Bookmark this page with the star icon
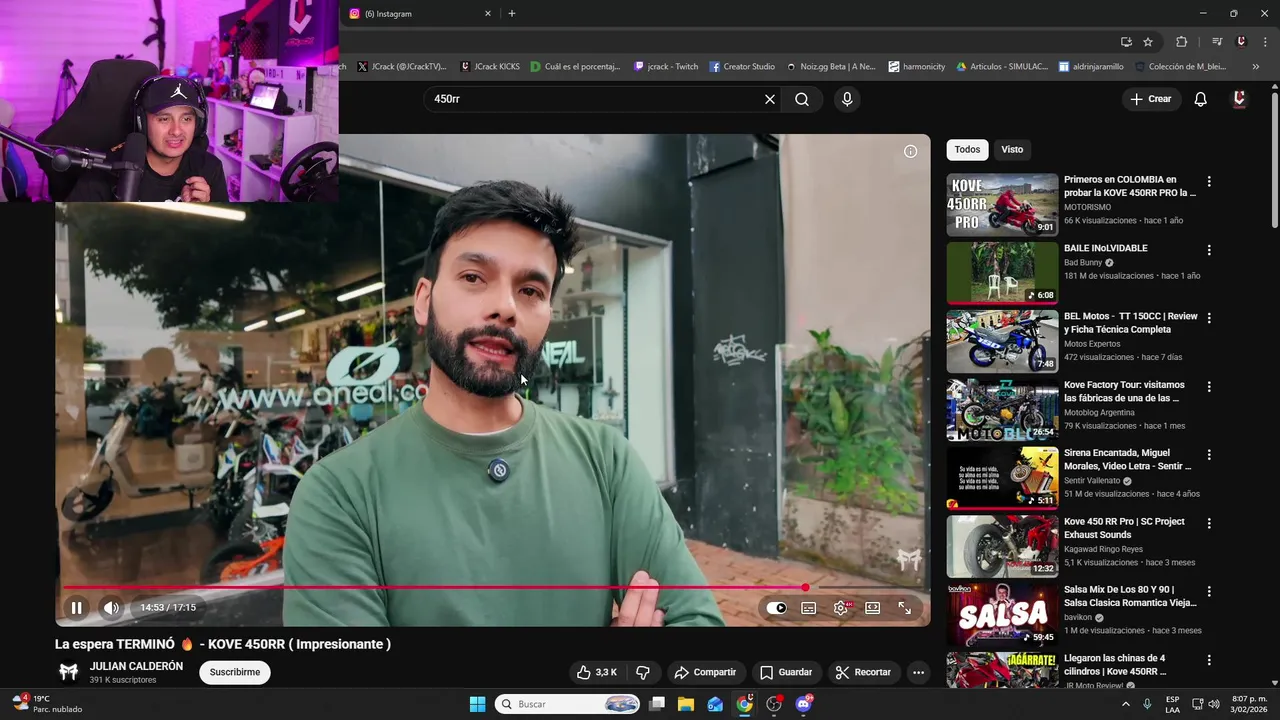 tap(1148, 41)
